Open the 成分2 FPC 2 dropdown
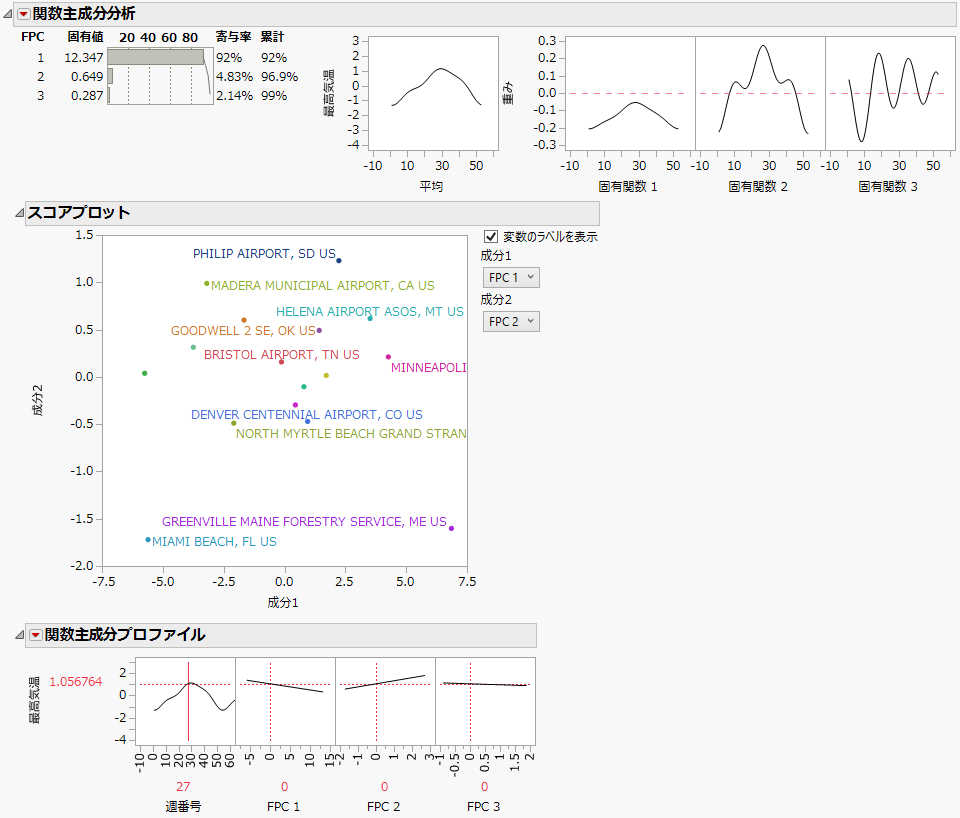Screen dimensions: 960x818 click(x=511, y=321)
